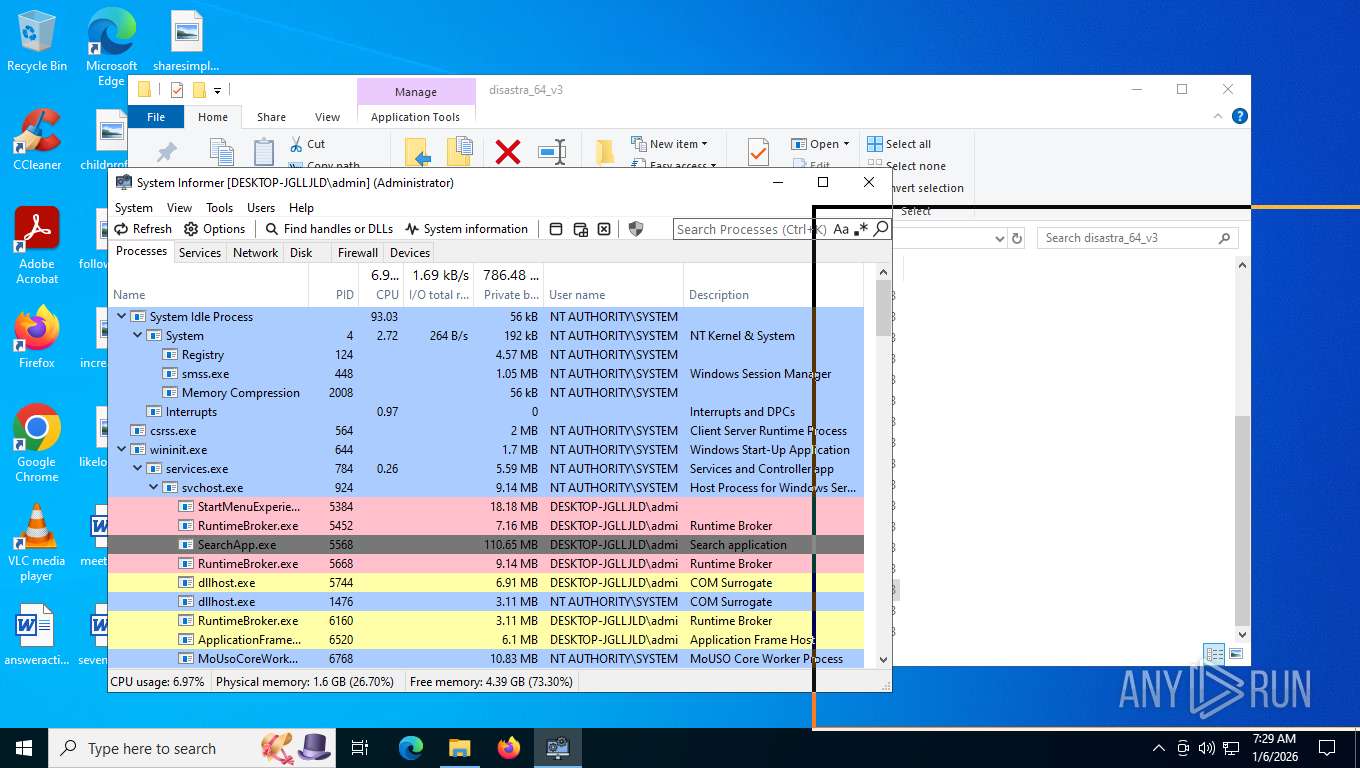The height and width of the screenshot is (768, 1360).
Task: Collapse the wininit.exe tree node
Action: [122, 450]
